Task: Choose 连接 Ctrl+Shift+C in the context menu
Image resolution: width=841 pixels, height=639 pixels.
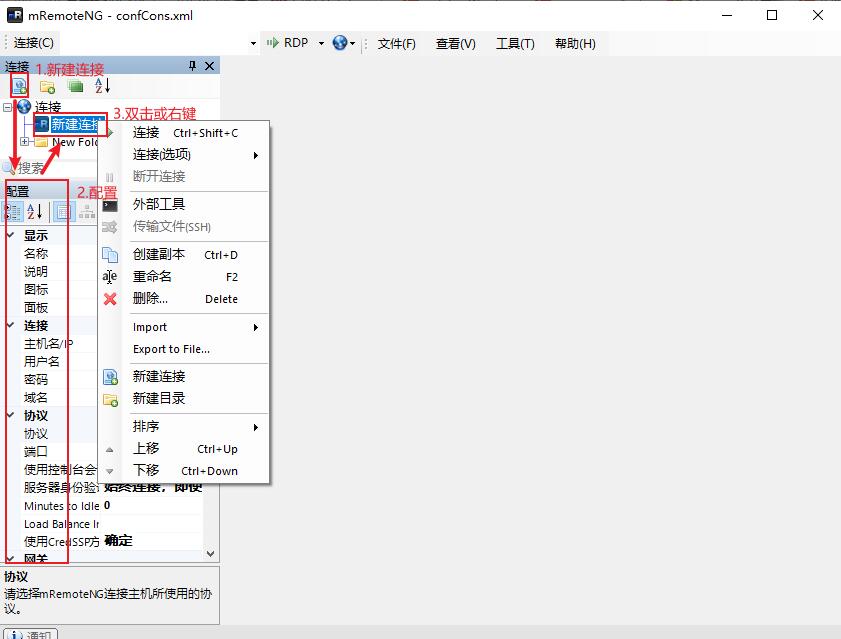Action: pyautogui.click(x=183, y=133)
